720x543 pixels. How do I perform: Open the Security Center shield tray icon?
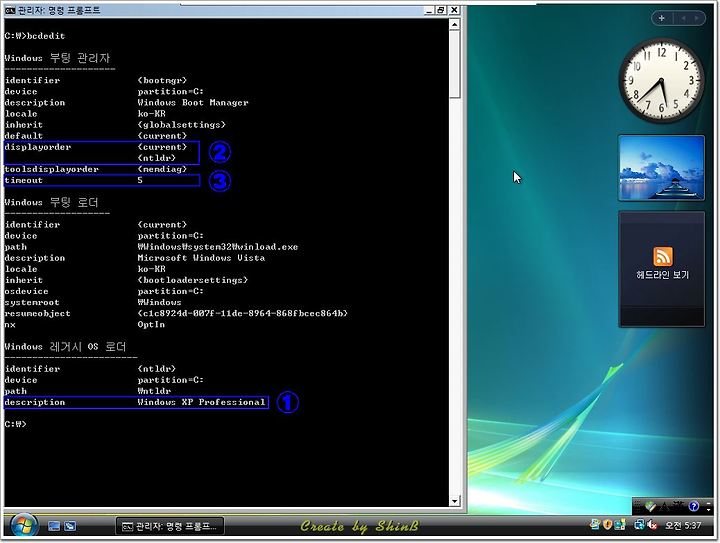click(x=608, y=524)
